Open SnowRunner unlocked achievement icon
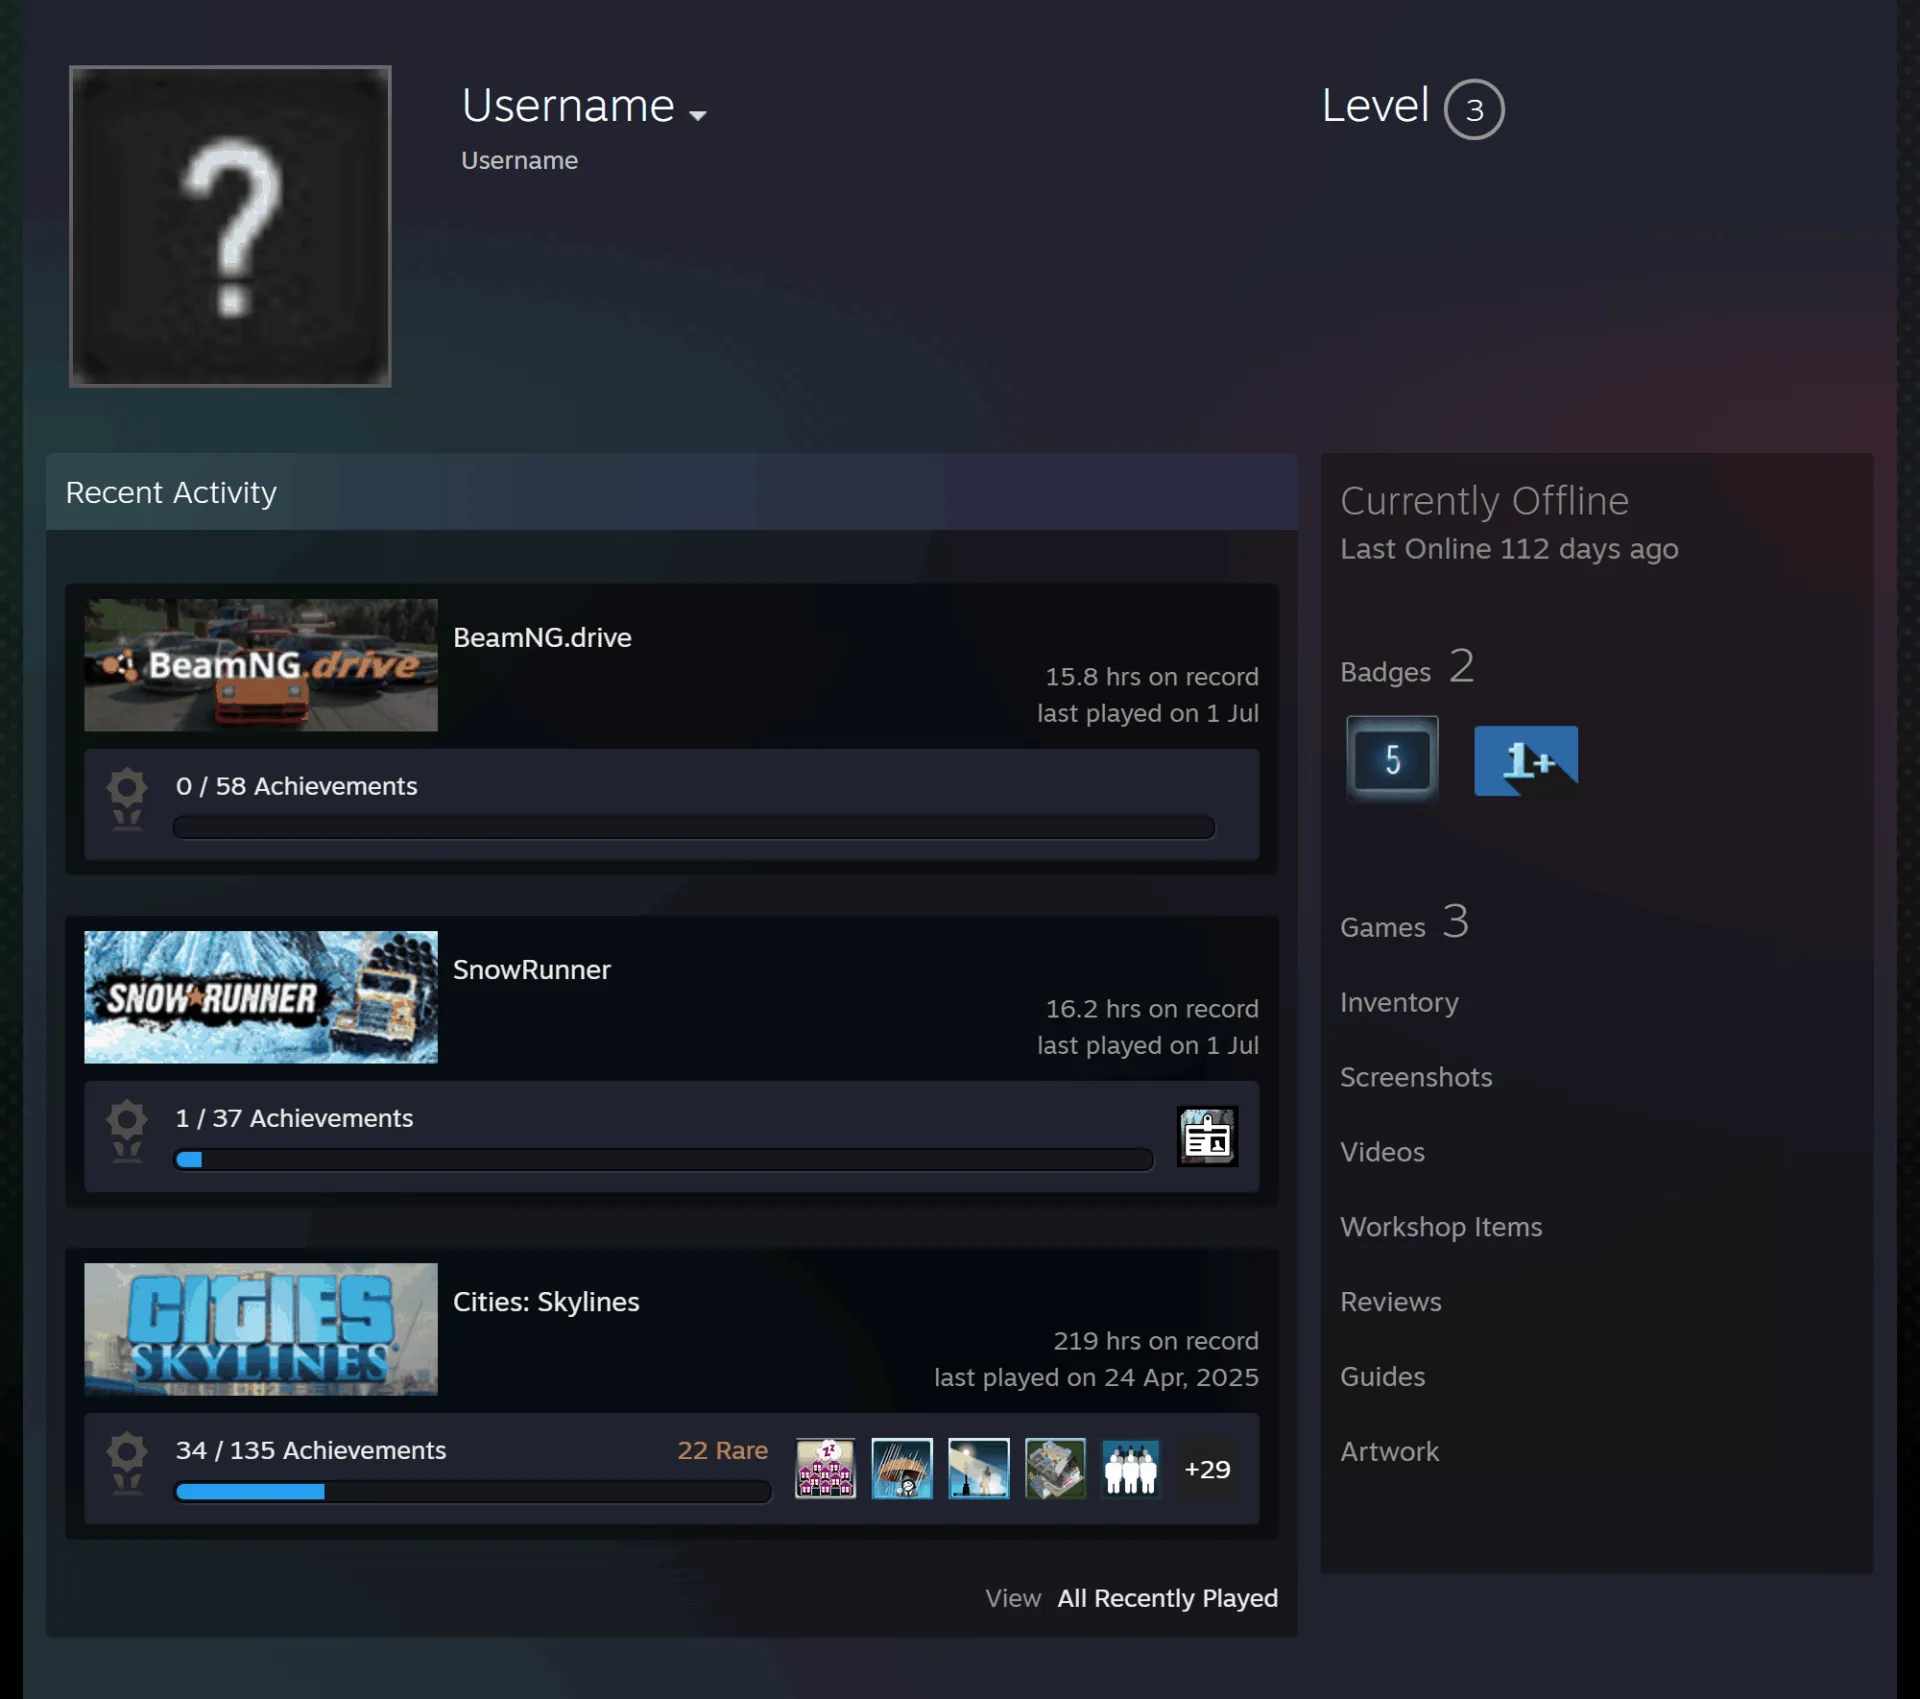 point(1207,1136)
